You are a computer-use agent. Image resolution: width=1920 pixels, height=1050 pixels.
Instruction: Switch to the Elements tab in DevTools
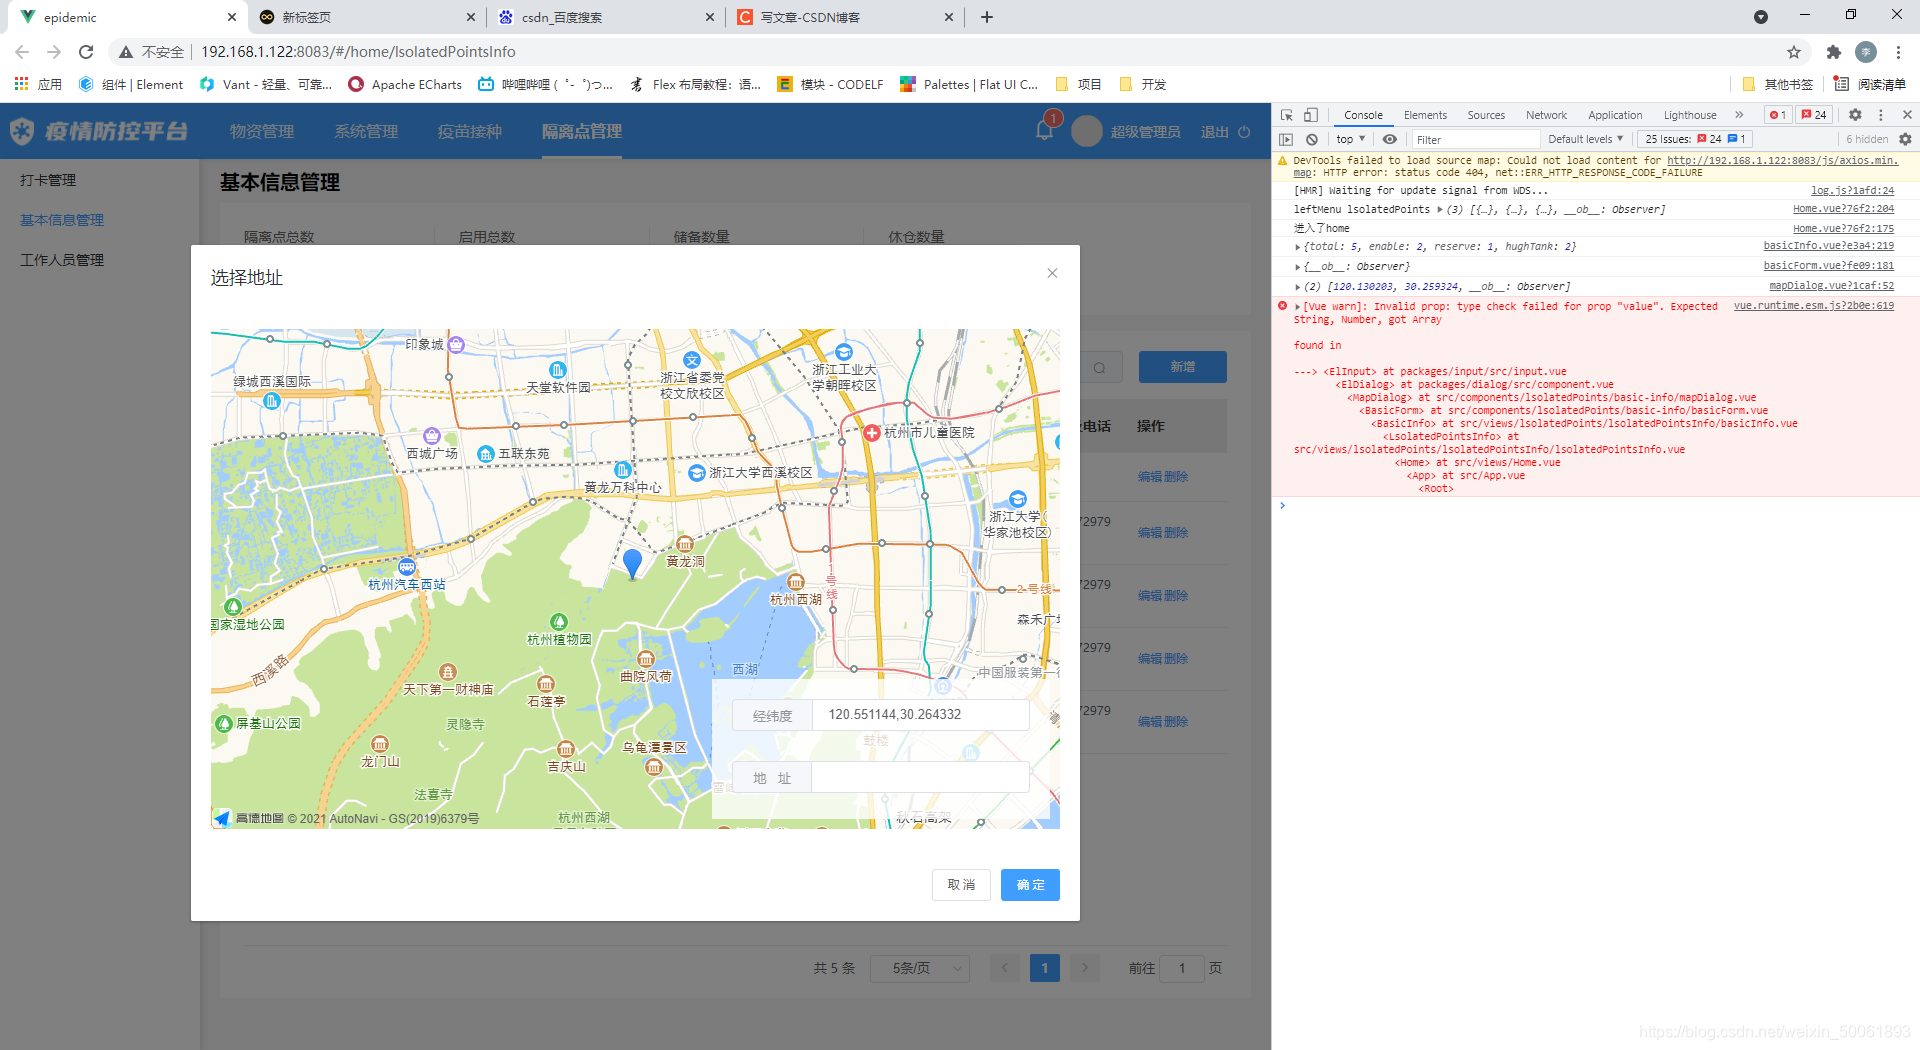tap(1425, 115)
